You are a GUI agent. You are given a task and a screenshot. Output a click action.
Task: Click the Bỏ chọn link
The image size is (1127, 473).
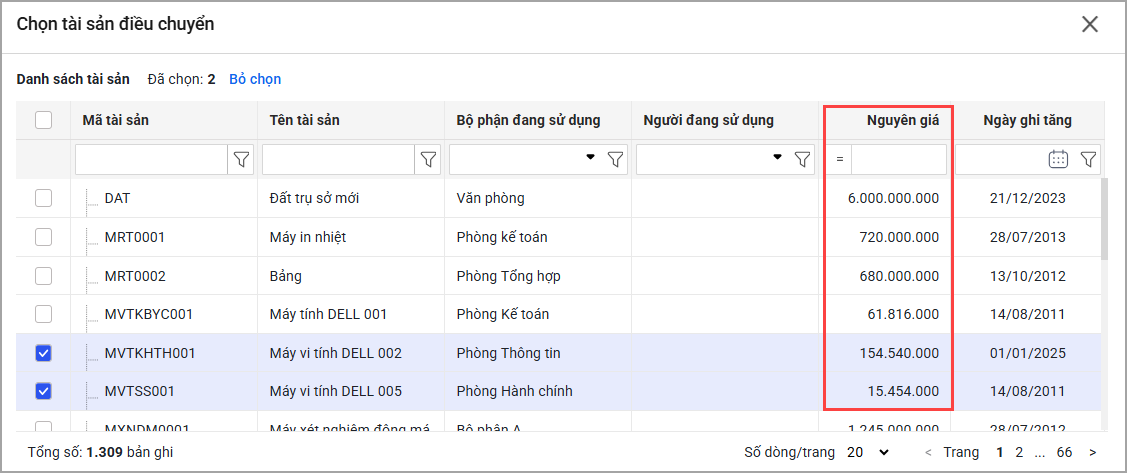pyautogui.click(x=255, y=79)
